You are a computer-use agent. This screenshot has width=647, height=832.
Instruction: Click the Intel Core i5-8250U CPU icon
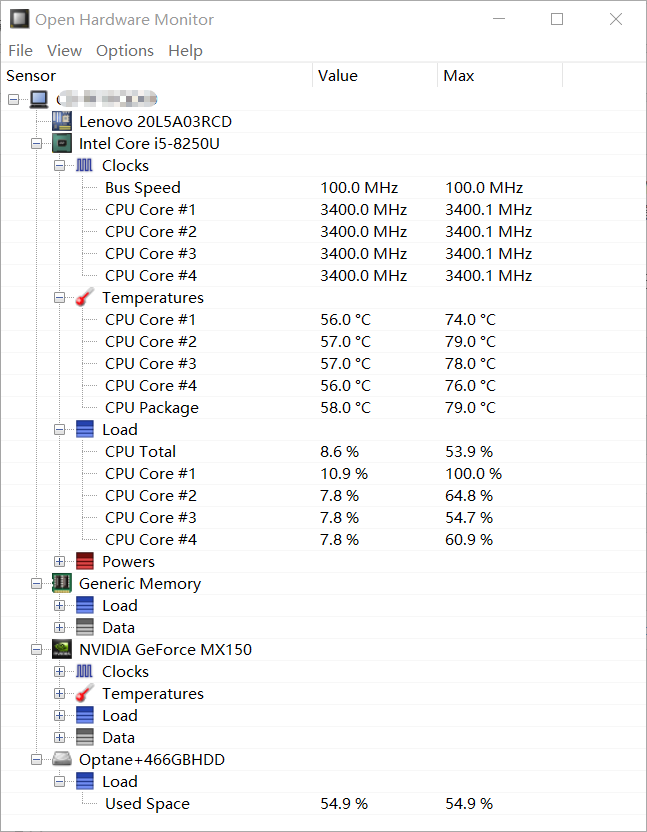(62, 143)
